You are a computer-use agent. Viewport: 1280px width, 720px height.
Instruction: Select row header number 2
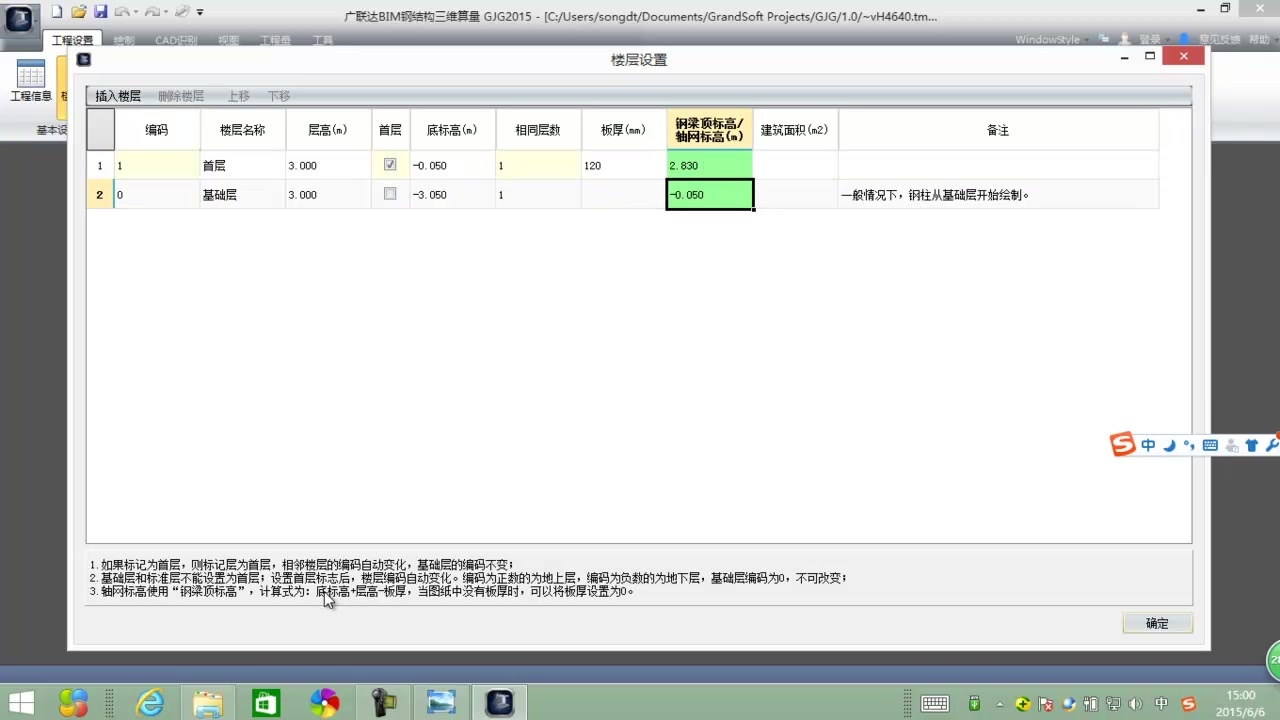[x=100, y=195]
